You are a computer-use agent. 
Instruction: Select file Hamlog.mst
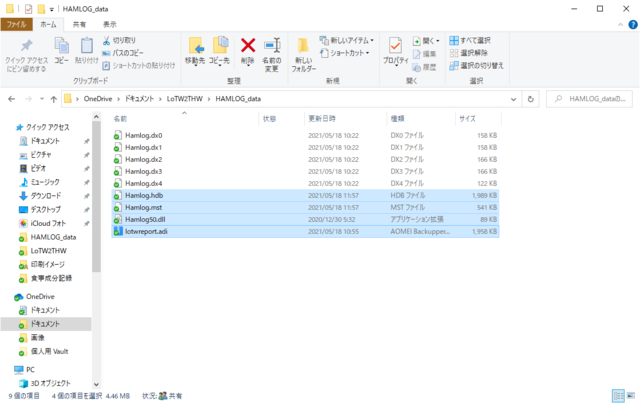click(x=305, y=207)
